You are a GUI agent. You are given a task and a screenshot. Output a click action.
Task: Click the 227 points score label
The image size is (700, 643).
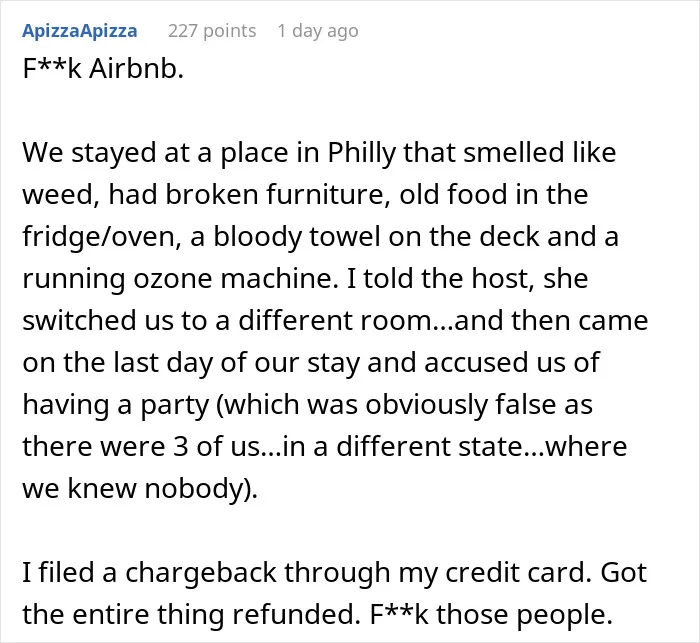[x=212, y=31]
